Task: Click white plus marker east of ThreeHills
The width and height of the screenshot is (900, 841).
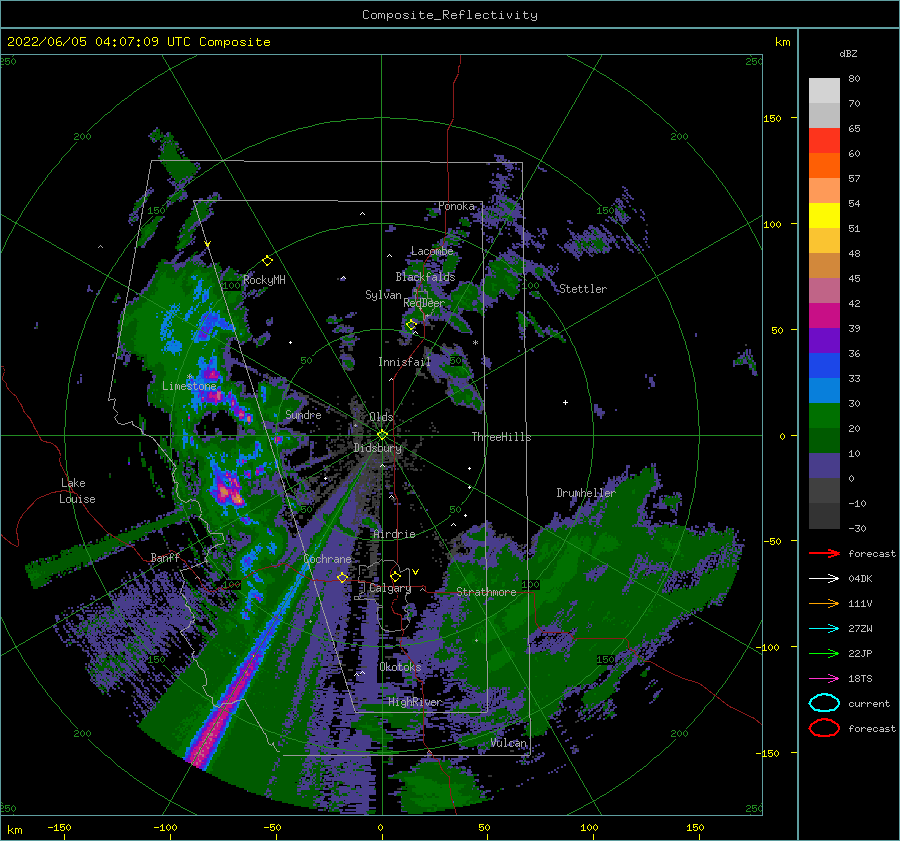Action: [565, 402]
